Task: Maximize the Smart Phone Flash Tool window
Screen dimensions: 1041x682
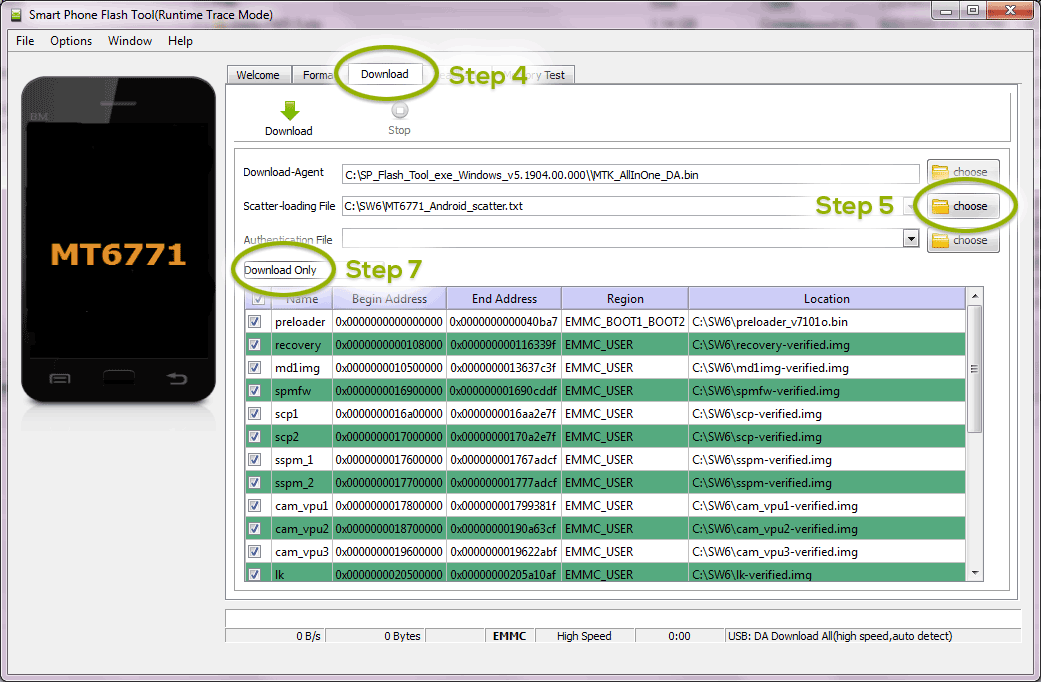Action: click(x=973, y=11)
